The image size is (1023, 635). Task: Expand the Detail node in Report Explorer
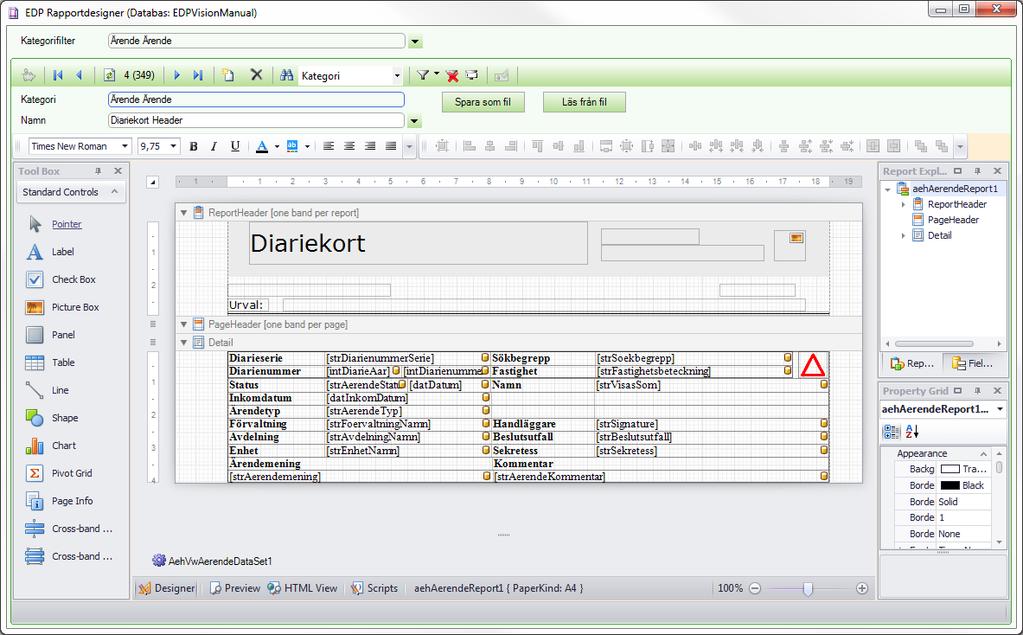(904, 236)
